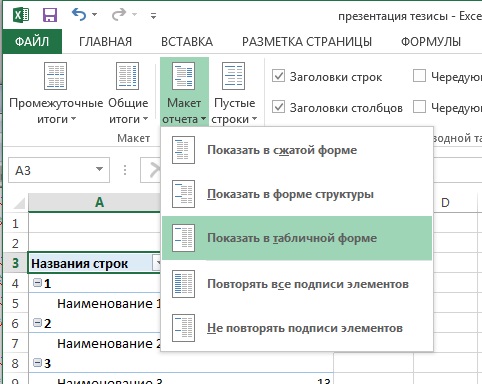Select the Наименование 2 cell
This screenshot has width=482, height=384.
tap(95, 343)
